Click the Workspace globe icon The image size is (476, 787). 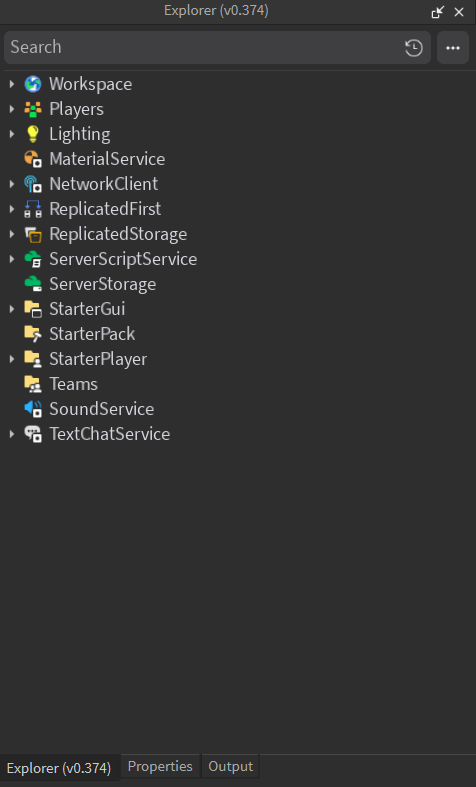pyautogui.click(x=33, y=84)
